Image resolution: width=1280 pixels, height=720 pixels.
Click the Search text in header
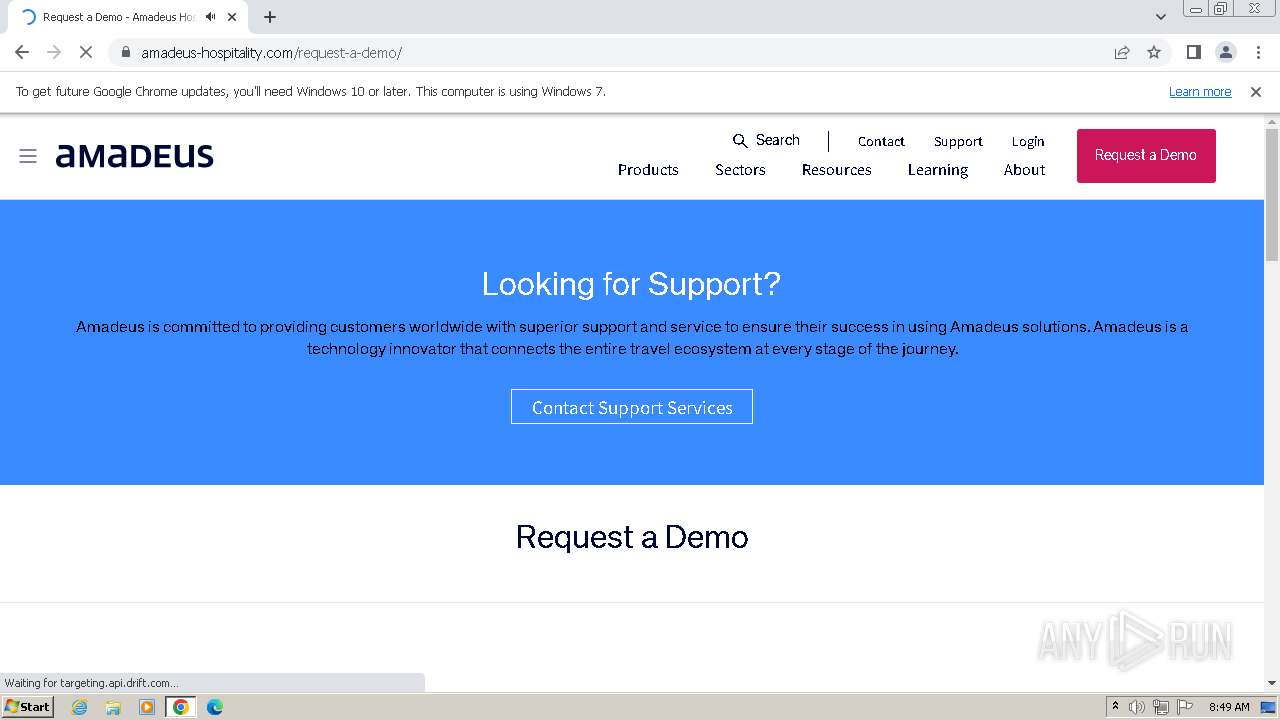pos(778,141)
